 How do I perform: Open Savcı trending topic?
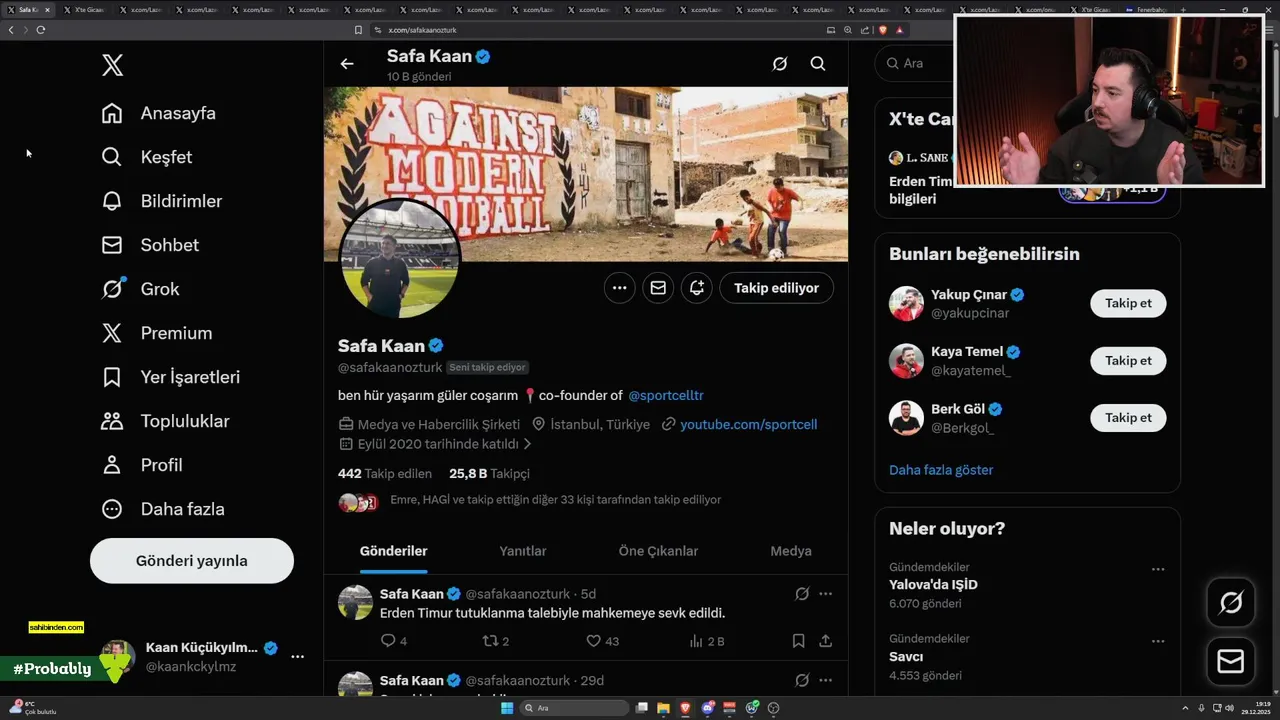(906, 657)
